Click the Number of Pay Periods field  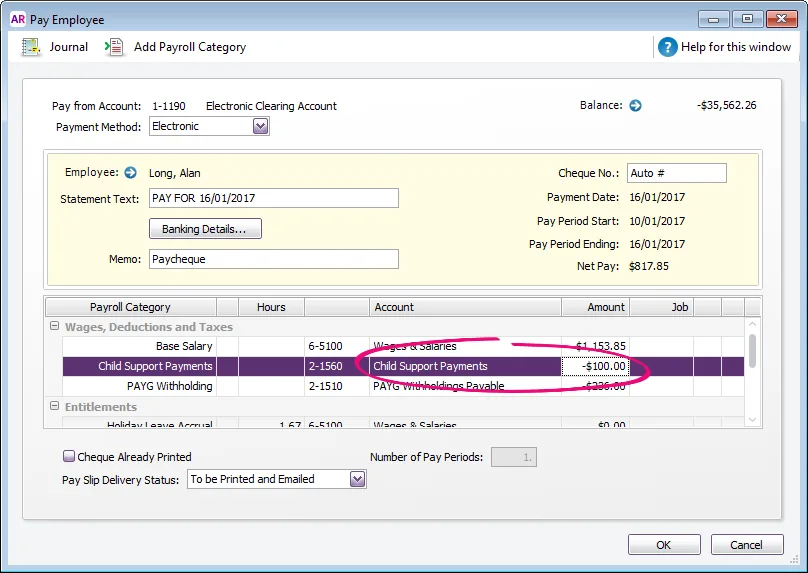point(514,457)
